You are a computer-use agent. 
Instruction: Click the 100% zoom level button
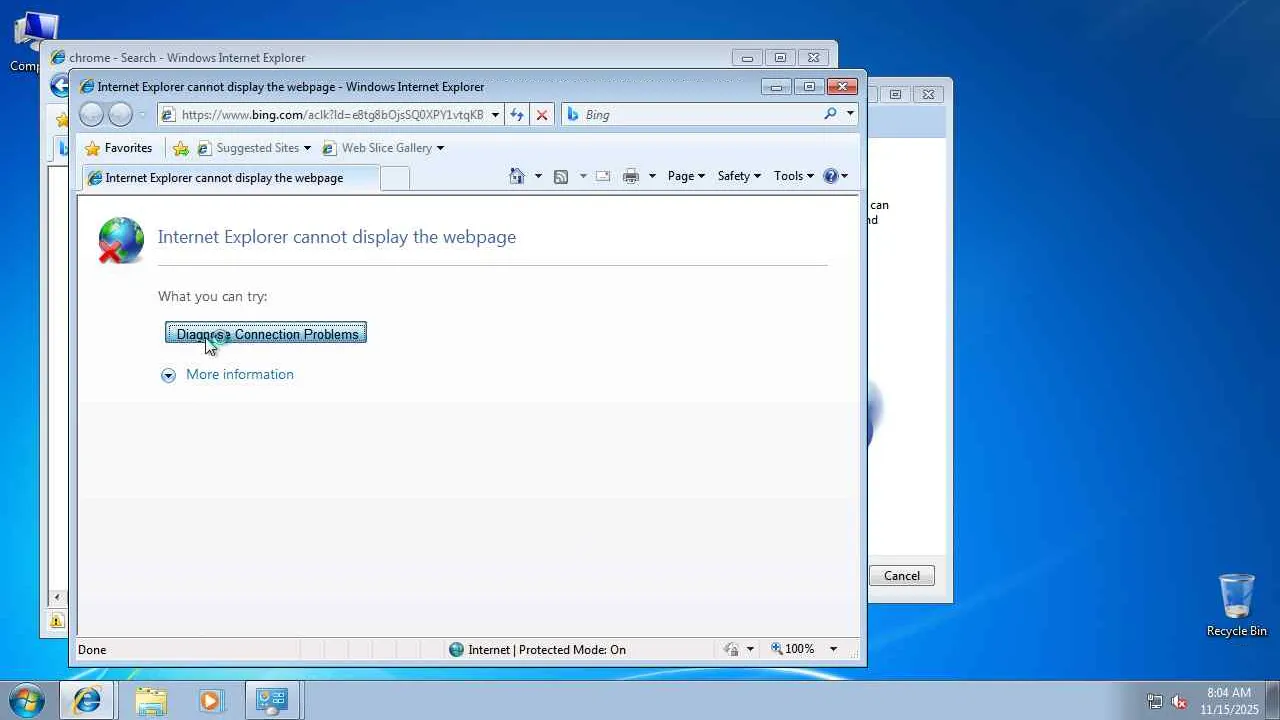point(799,649)
